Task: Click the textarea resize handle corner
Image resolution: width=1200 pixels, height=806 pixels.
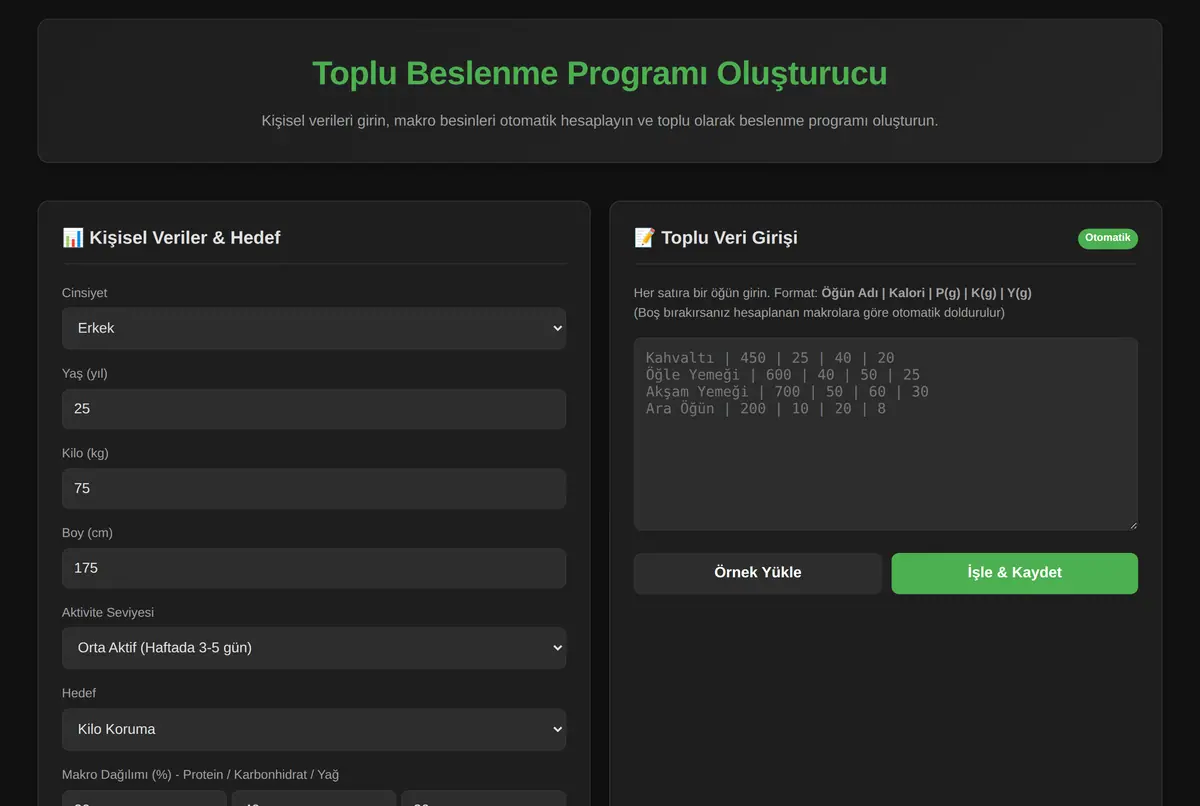Action: (x=1132, y=525)
